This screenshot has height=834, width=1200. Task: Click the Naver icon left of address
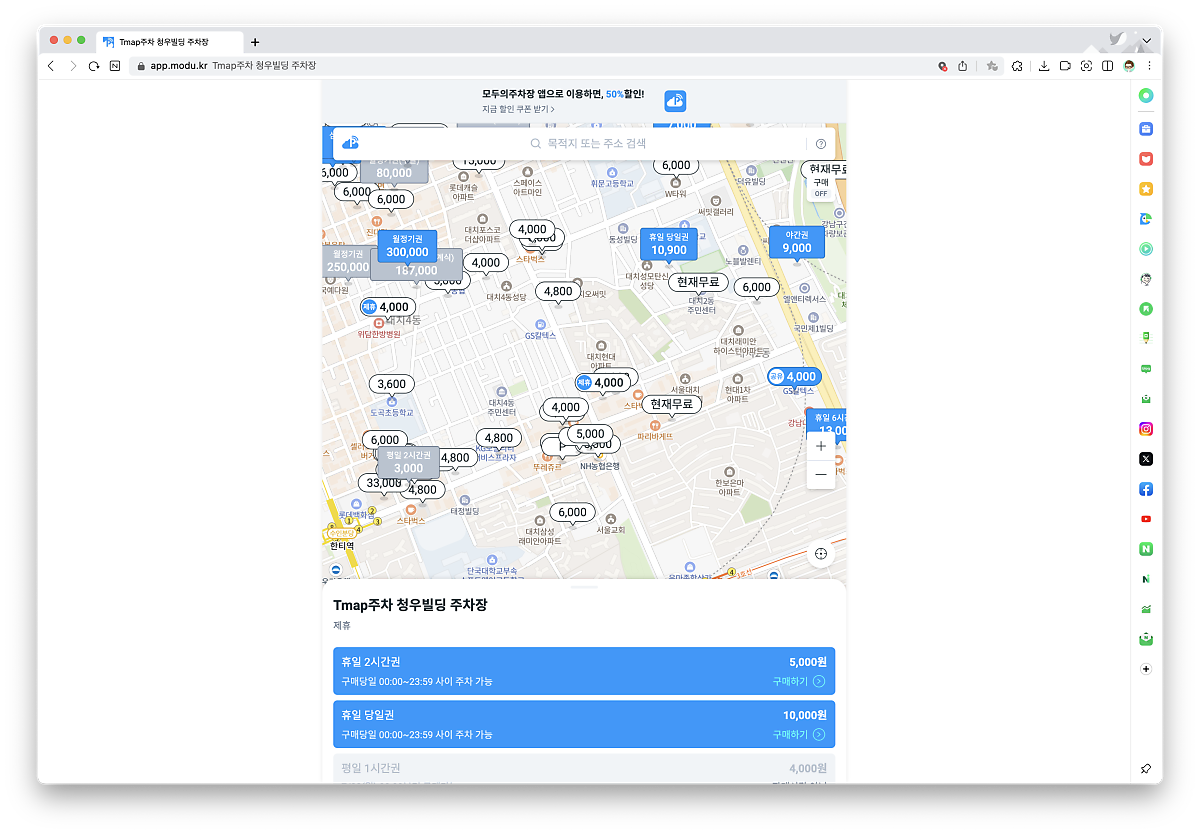(115, 66)
